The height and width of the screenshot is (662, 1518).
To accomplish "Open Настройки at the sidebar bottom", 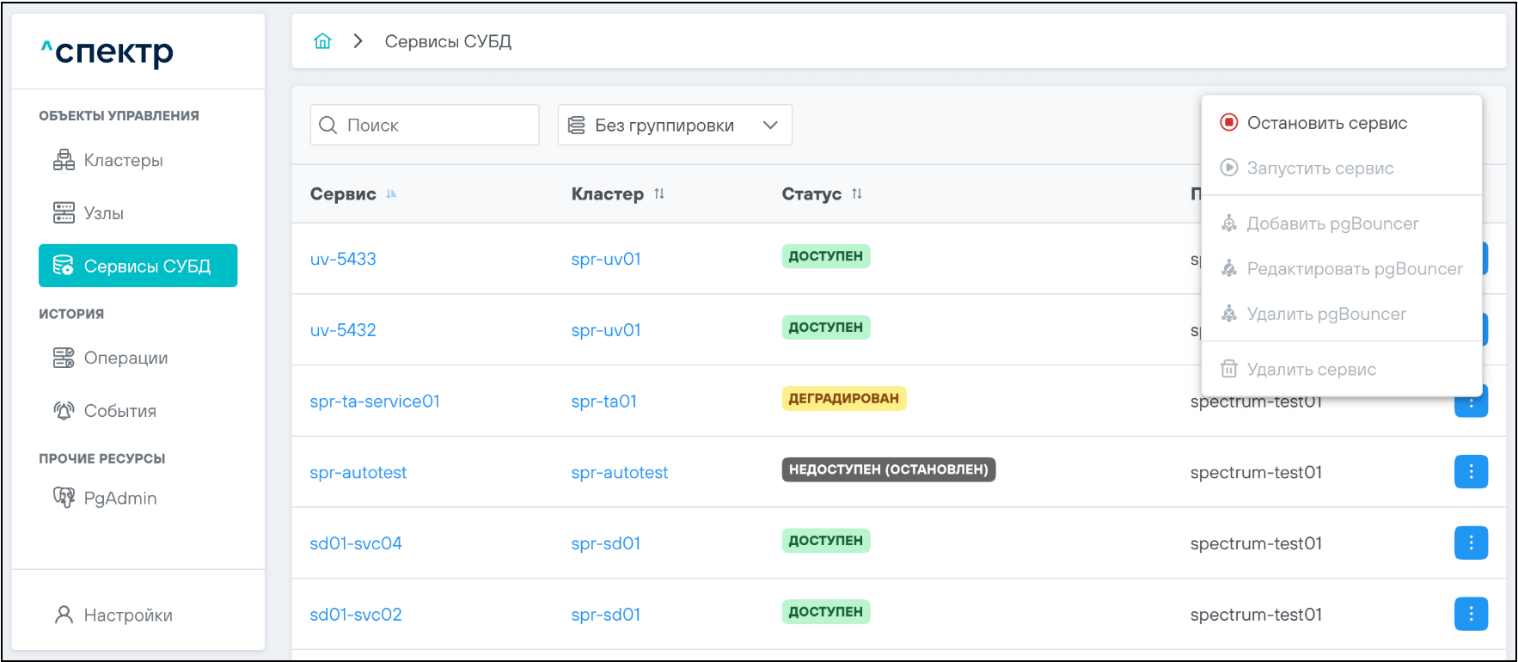I will click(127, 615).
